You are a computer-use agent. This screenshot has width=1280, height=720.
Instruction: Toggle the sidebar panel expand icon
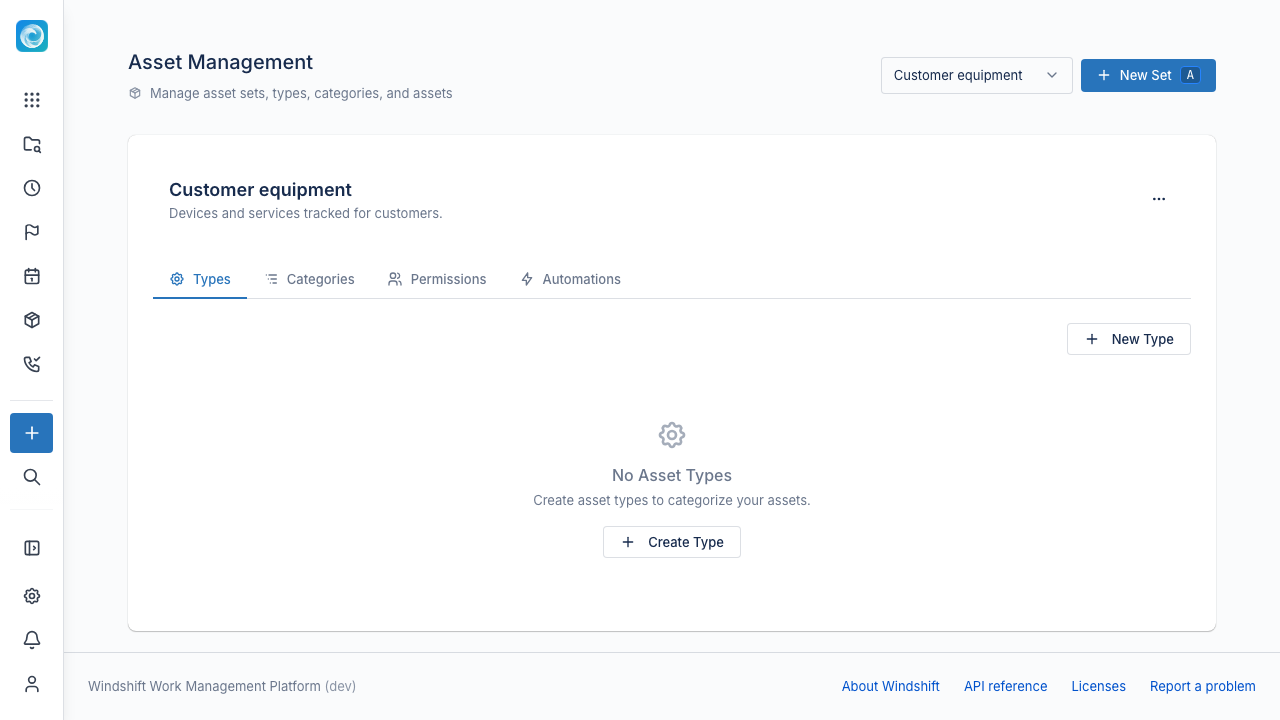click(32, 548)
